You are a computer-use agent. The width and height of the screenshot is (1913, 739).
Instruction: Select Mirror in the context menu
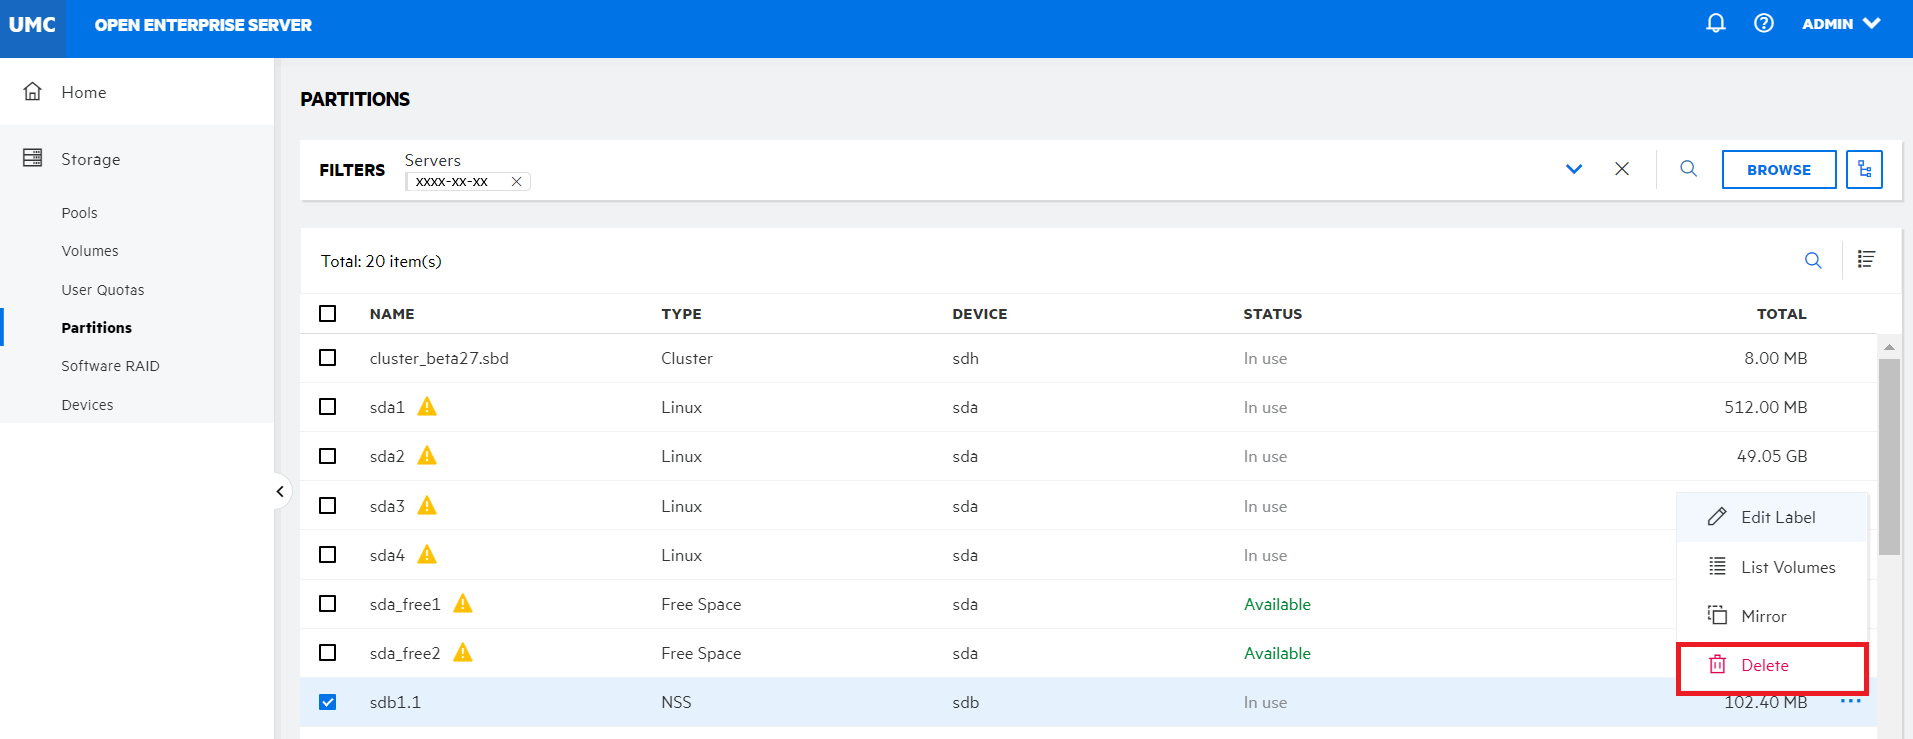pos(1763,616)
